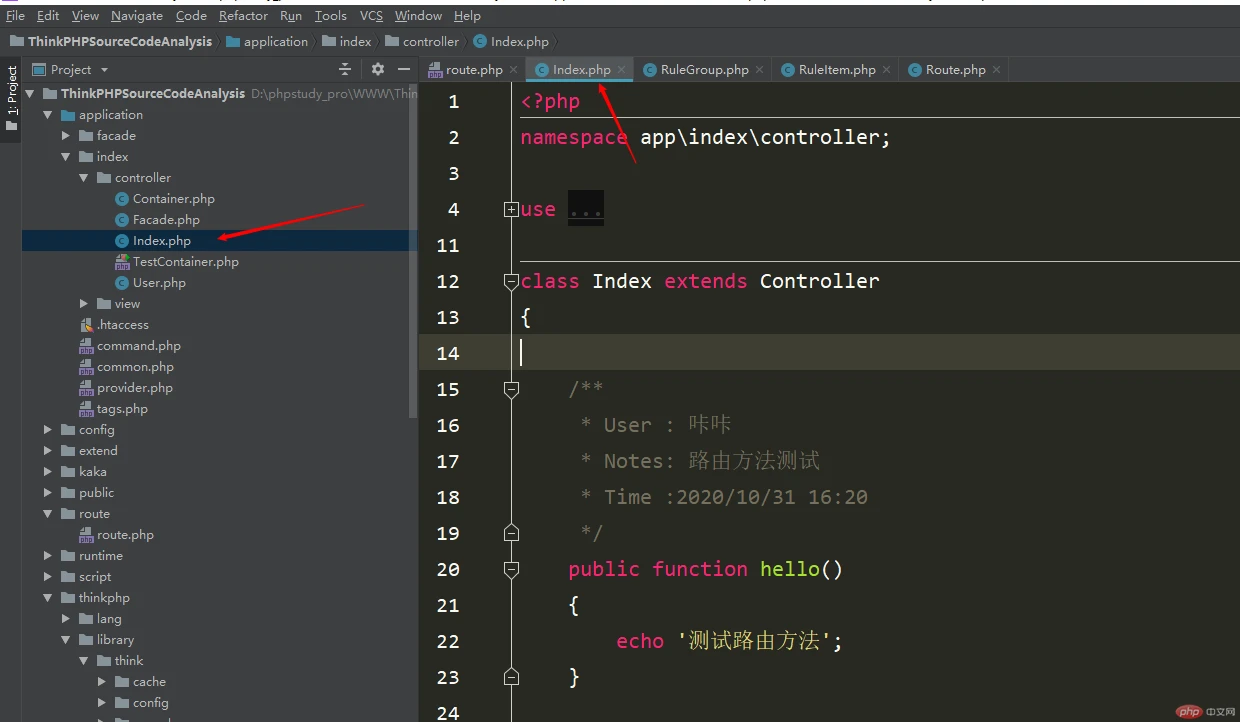The height and width of the screenshot is (722, 1240).
Task: Open the Refactor menu
Action: (x=243, y=16)
